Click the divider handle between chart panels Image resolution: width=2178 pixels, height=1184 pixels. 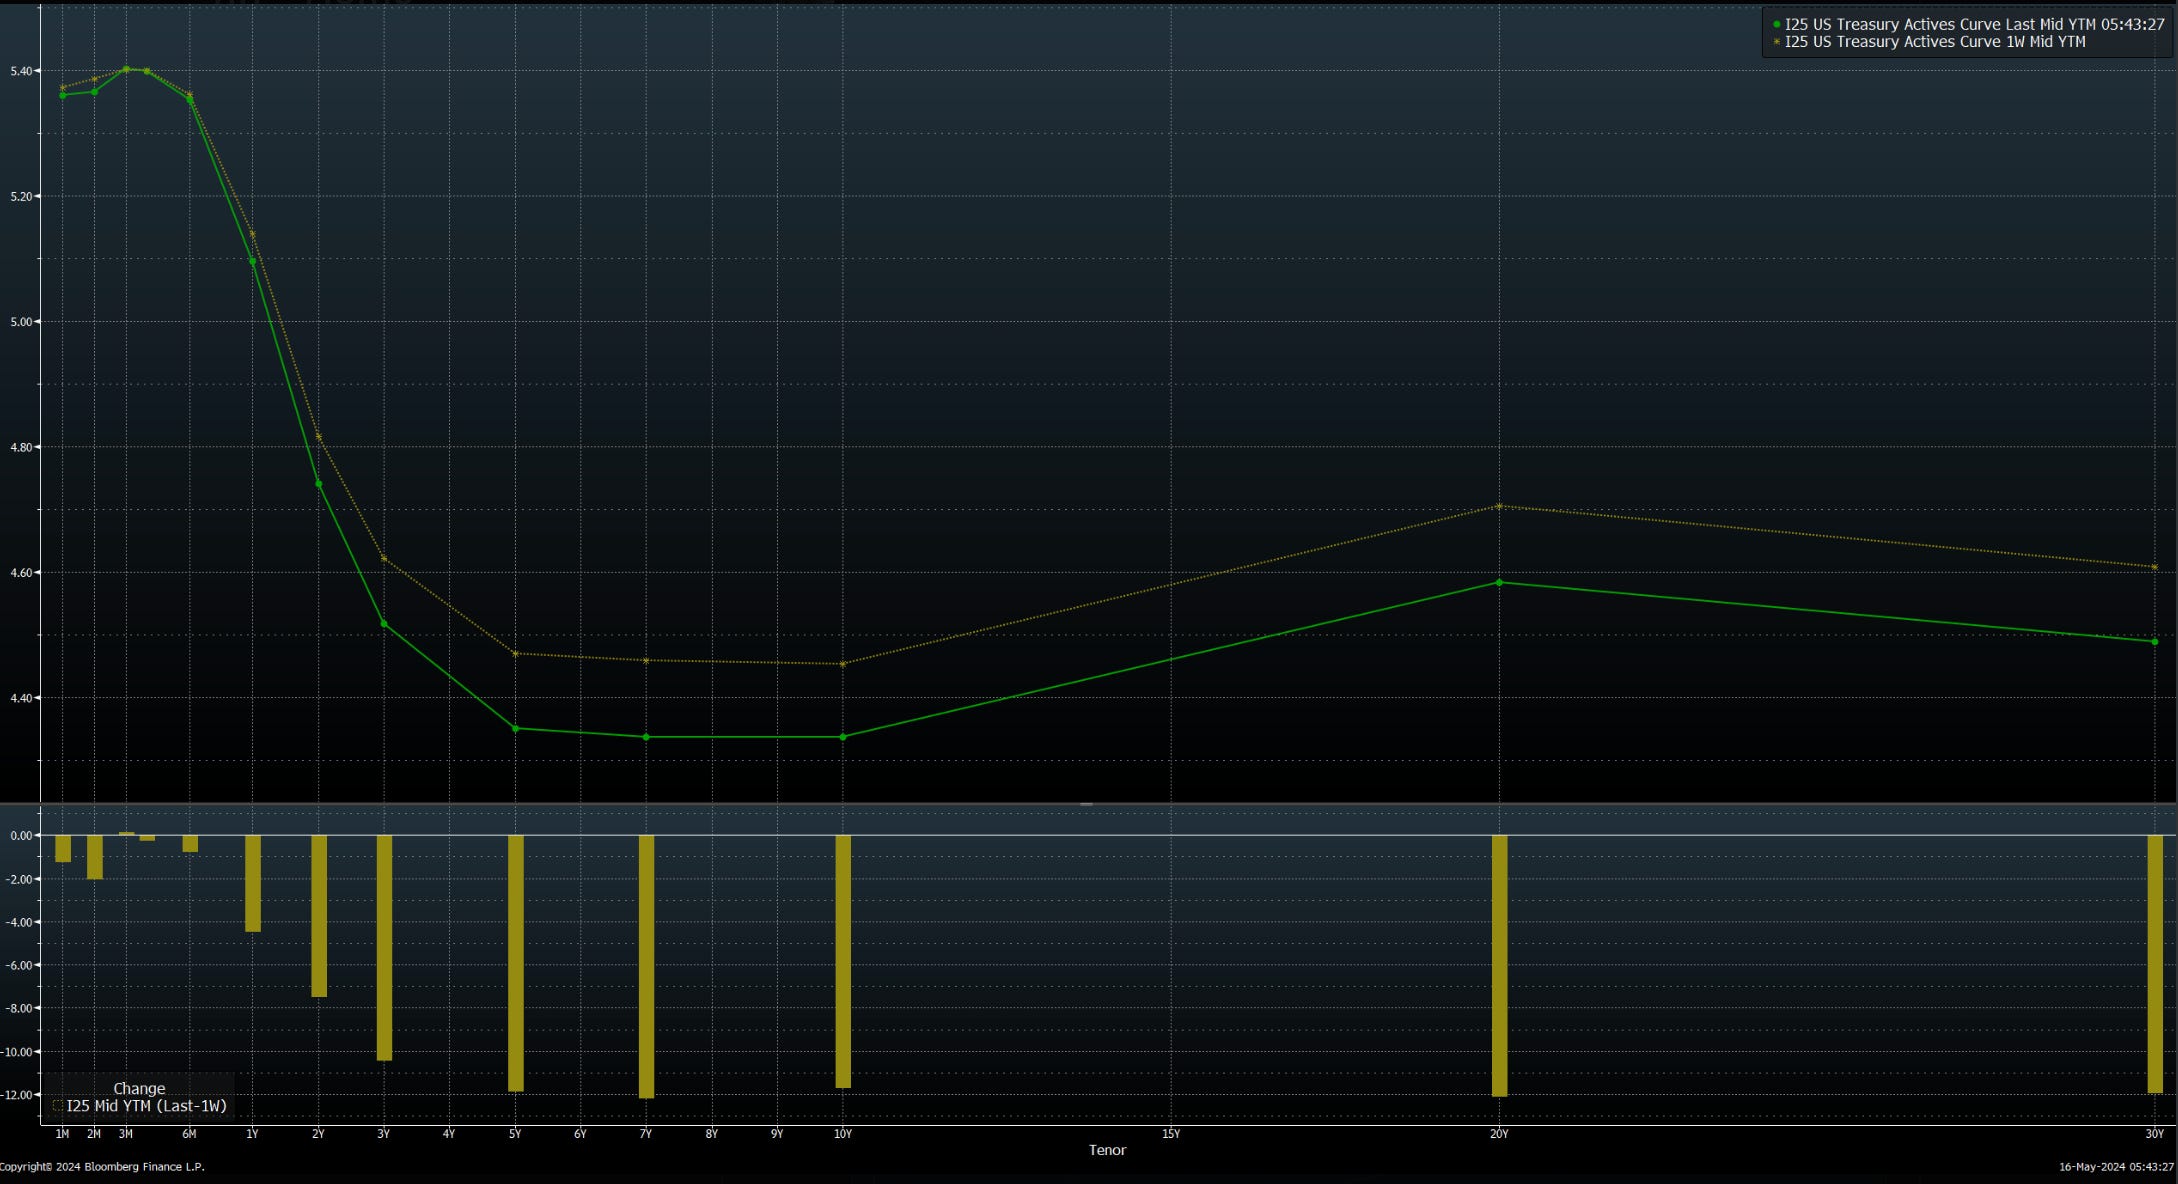[x=1086, y=804]
